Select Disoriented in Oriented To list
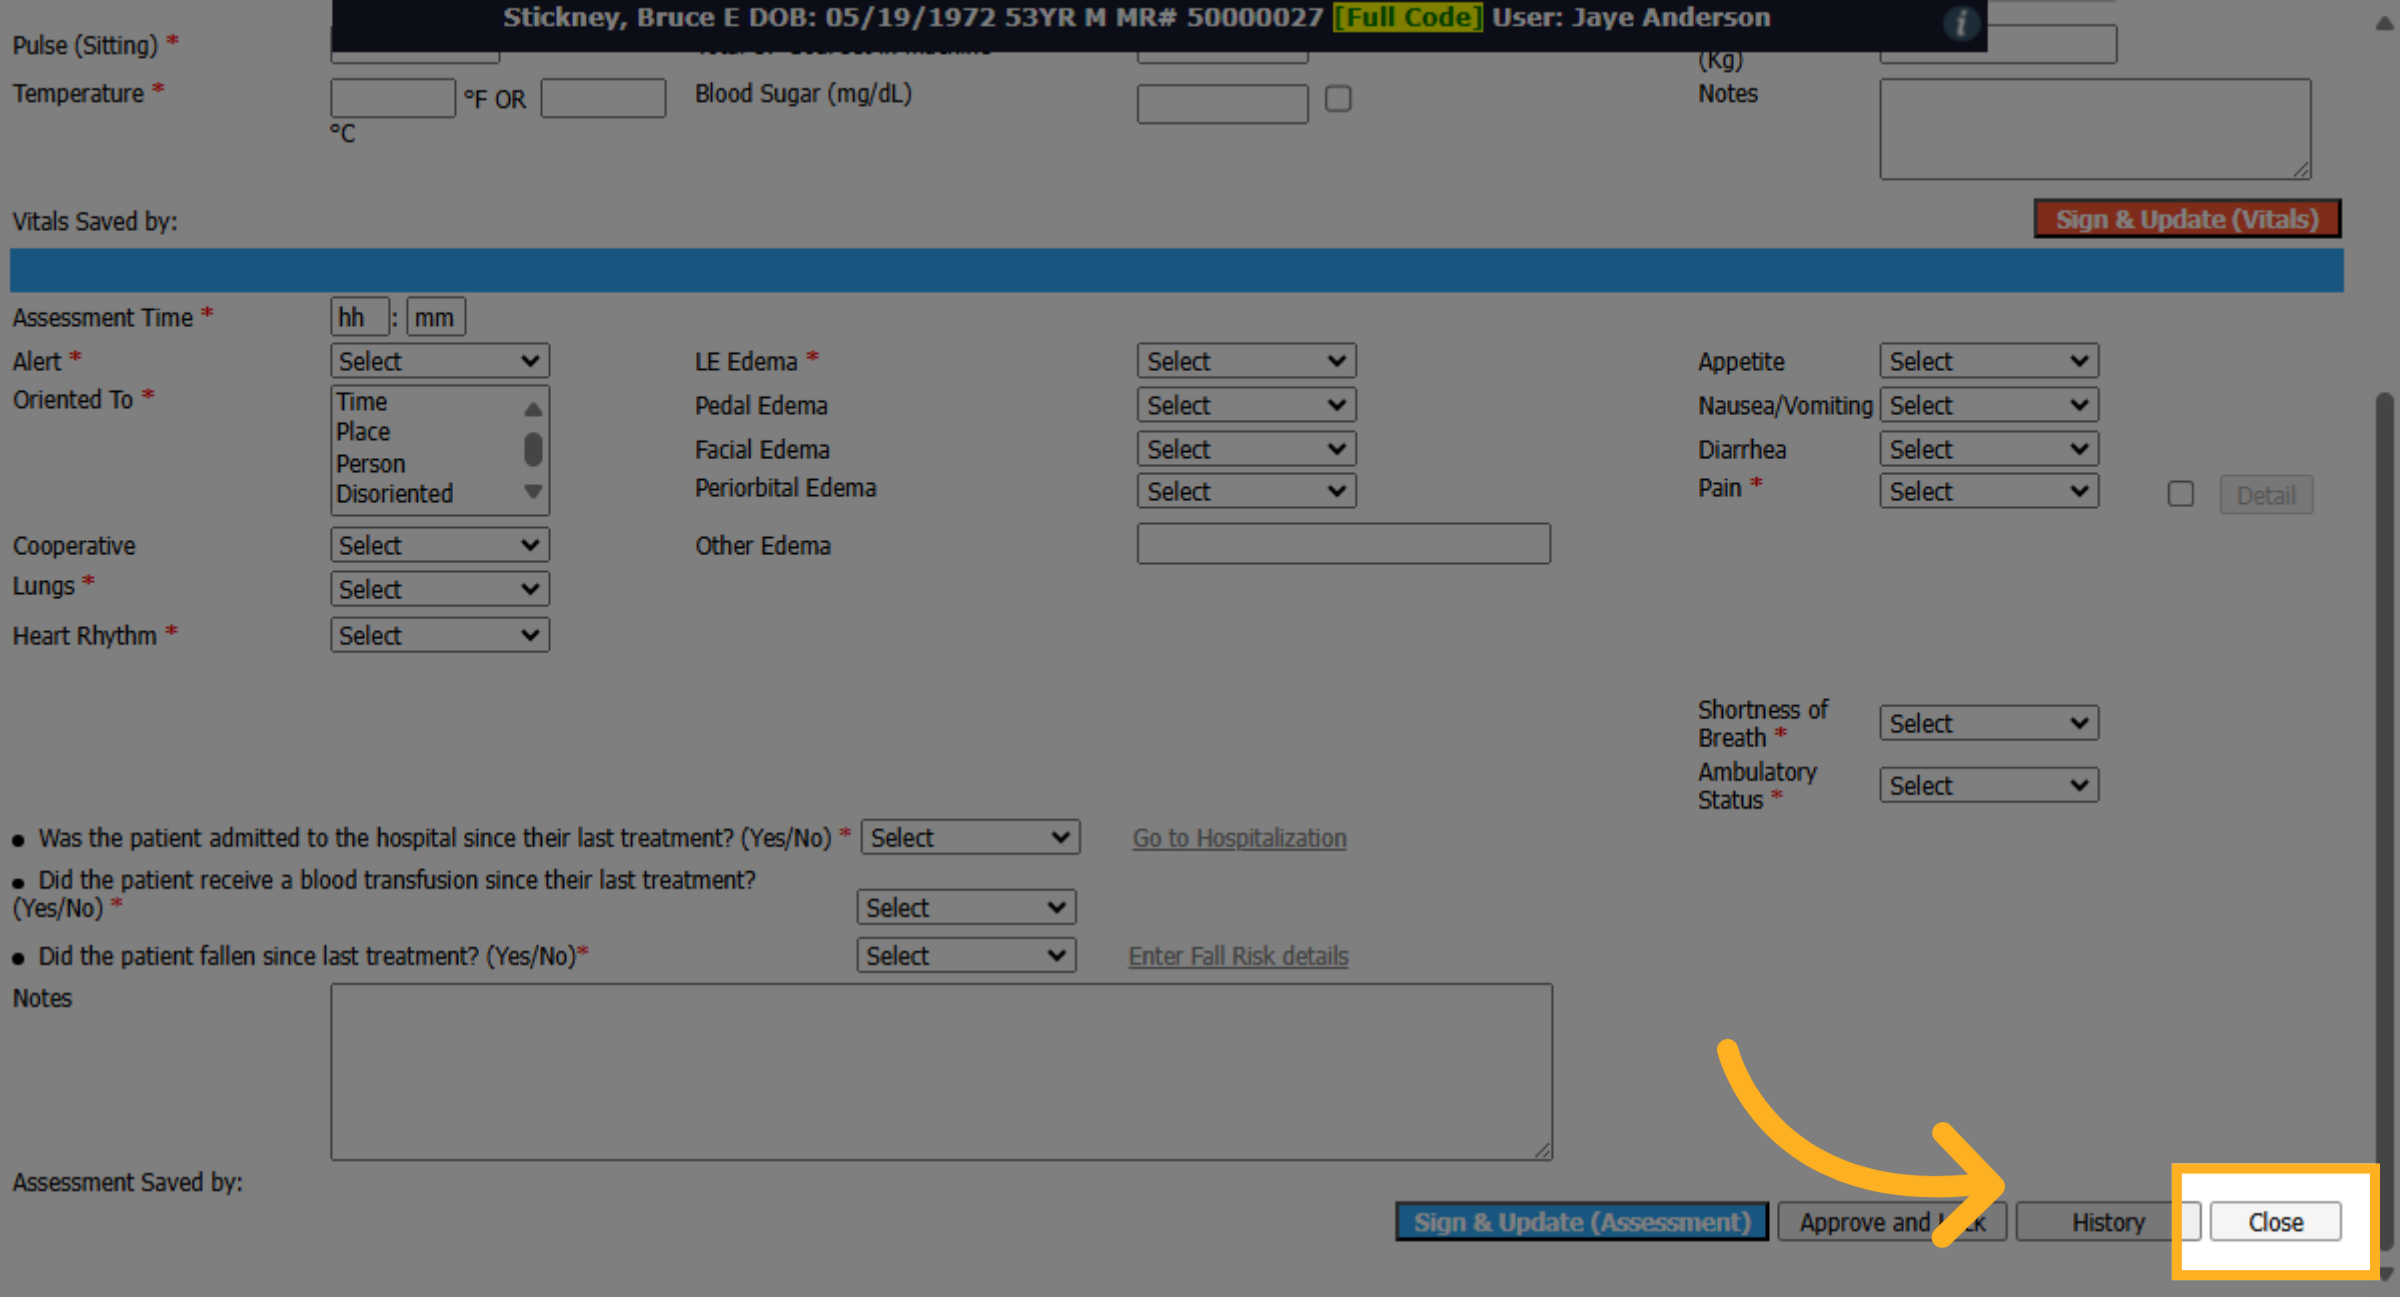Image resolution: width=2400 pixels, height=1297 pixels. click(395, 494)
